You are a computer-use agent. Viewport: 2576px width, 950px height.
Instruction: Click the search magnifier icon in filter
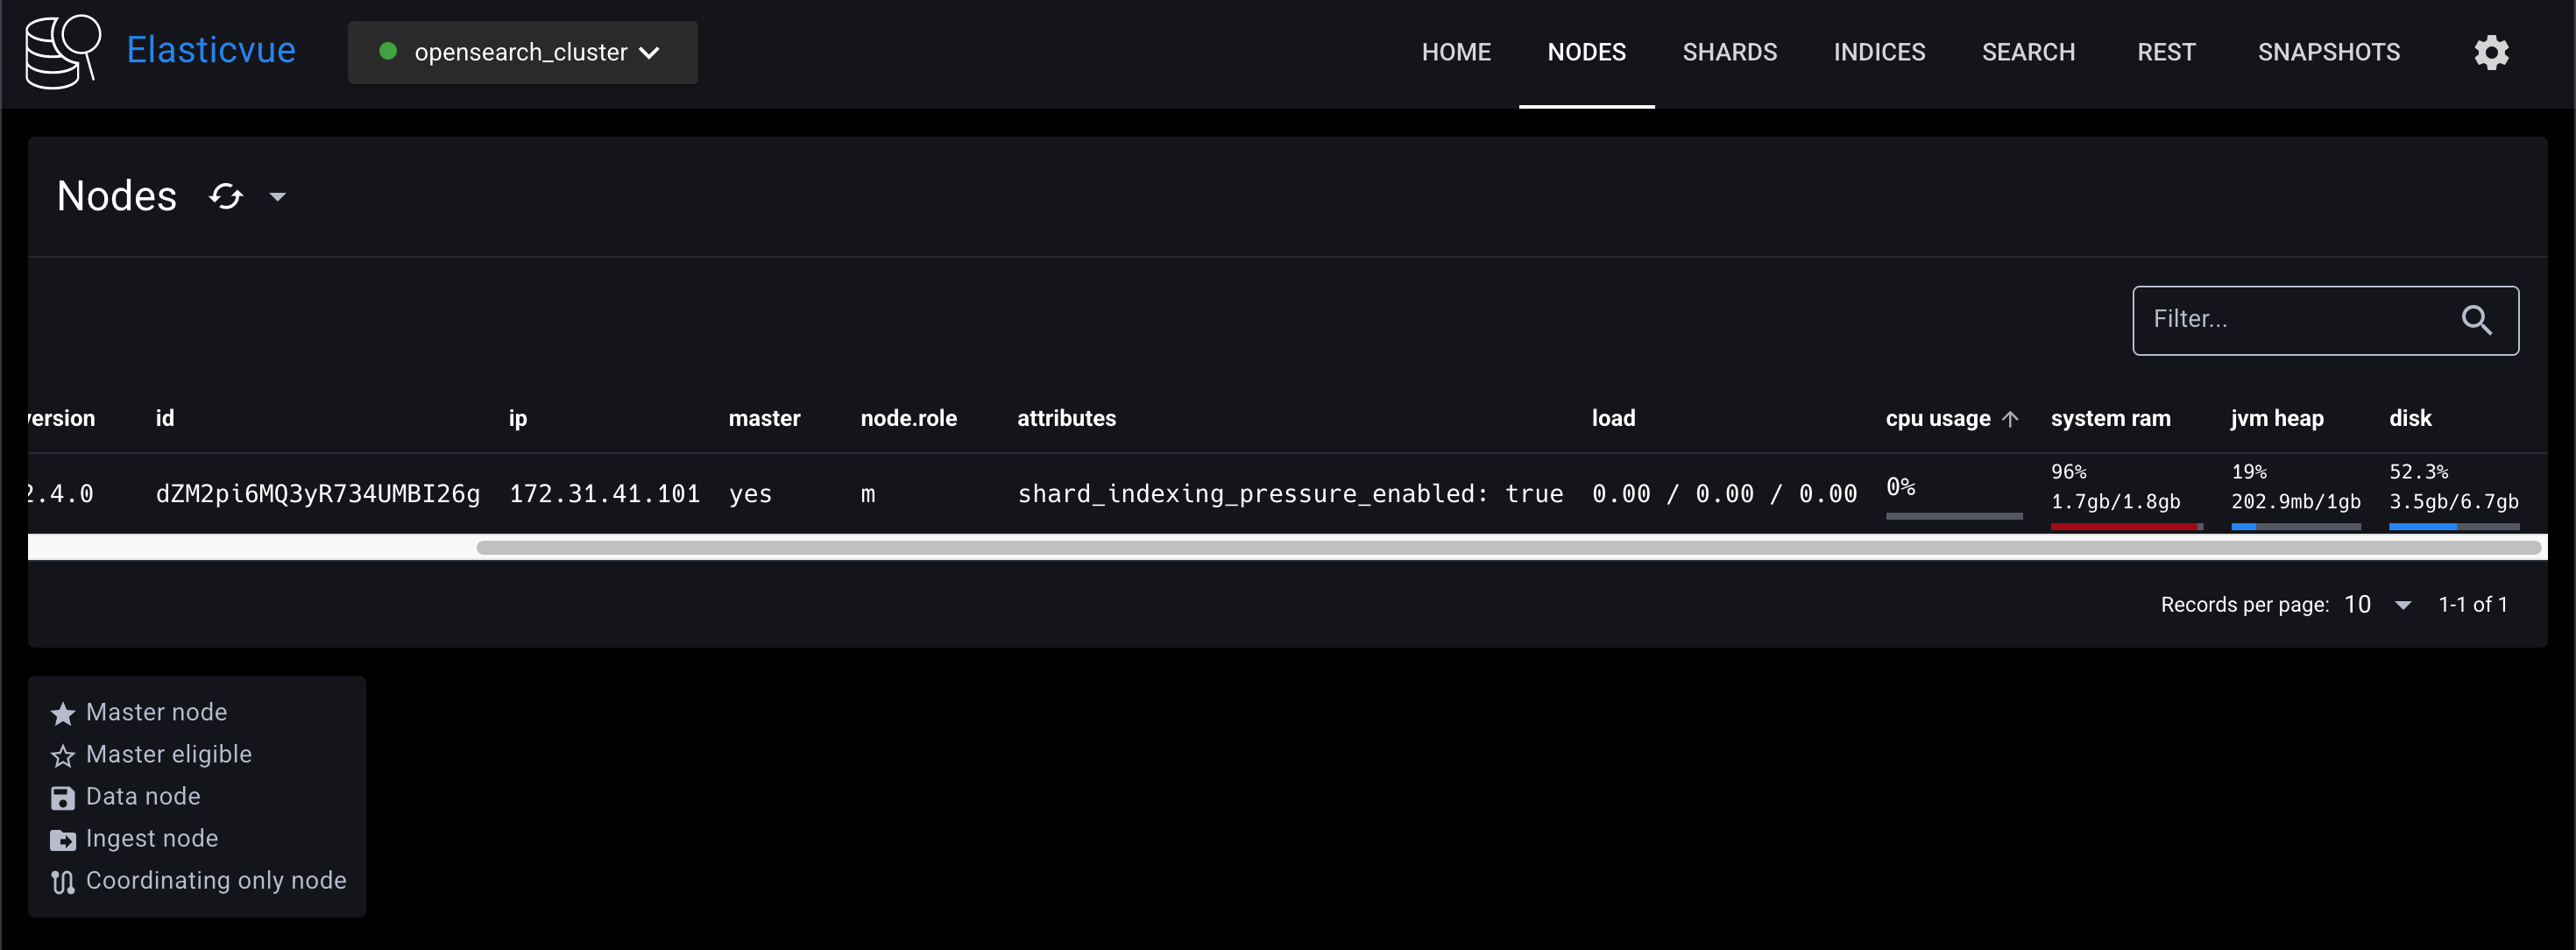click(2476, 320)
